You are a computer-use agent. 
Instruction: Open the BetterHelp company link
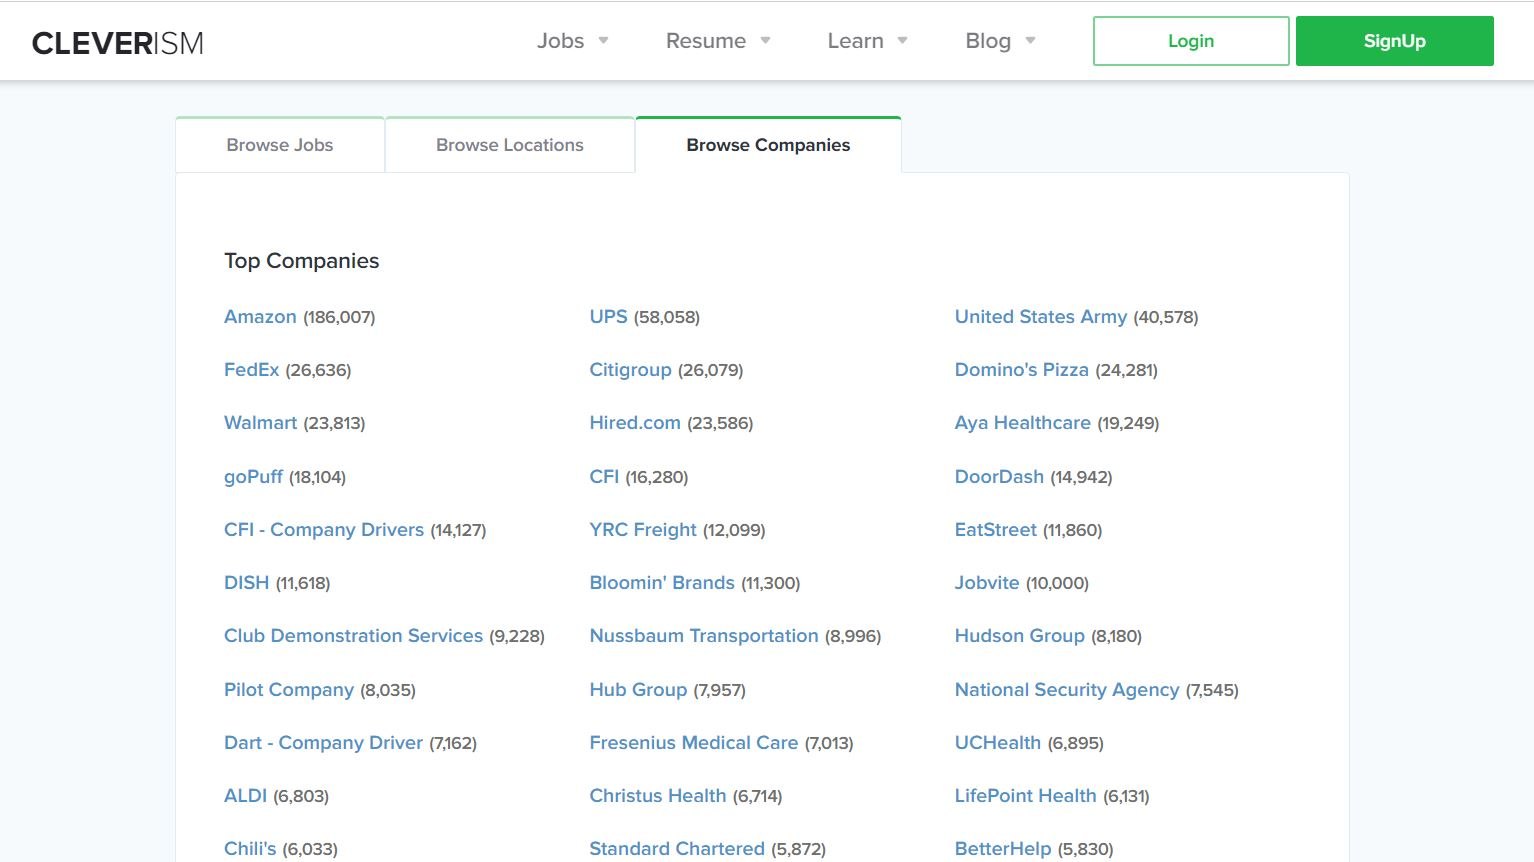tap(1003, 849)
